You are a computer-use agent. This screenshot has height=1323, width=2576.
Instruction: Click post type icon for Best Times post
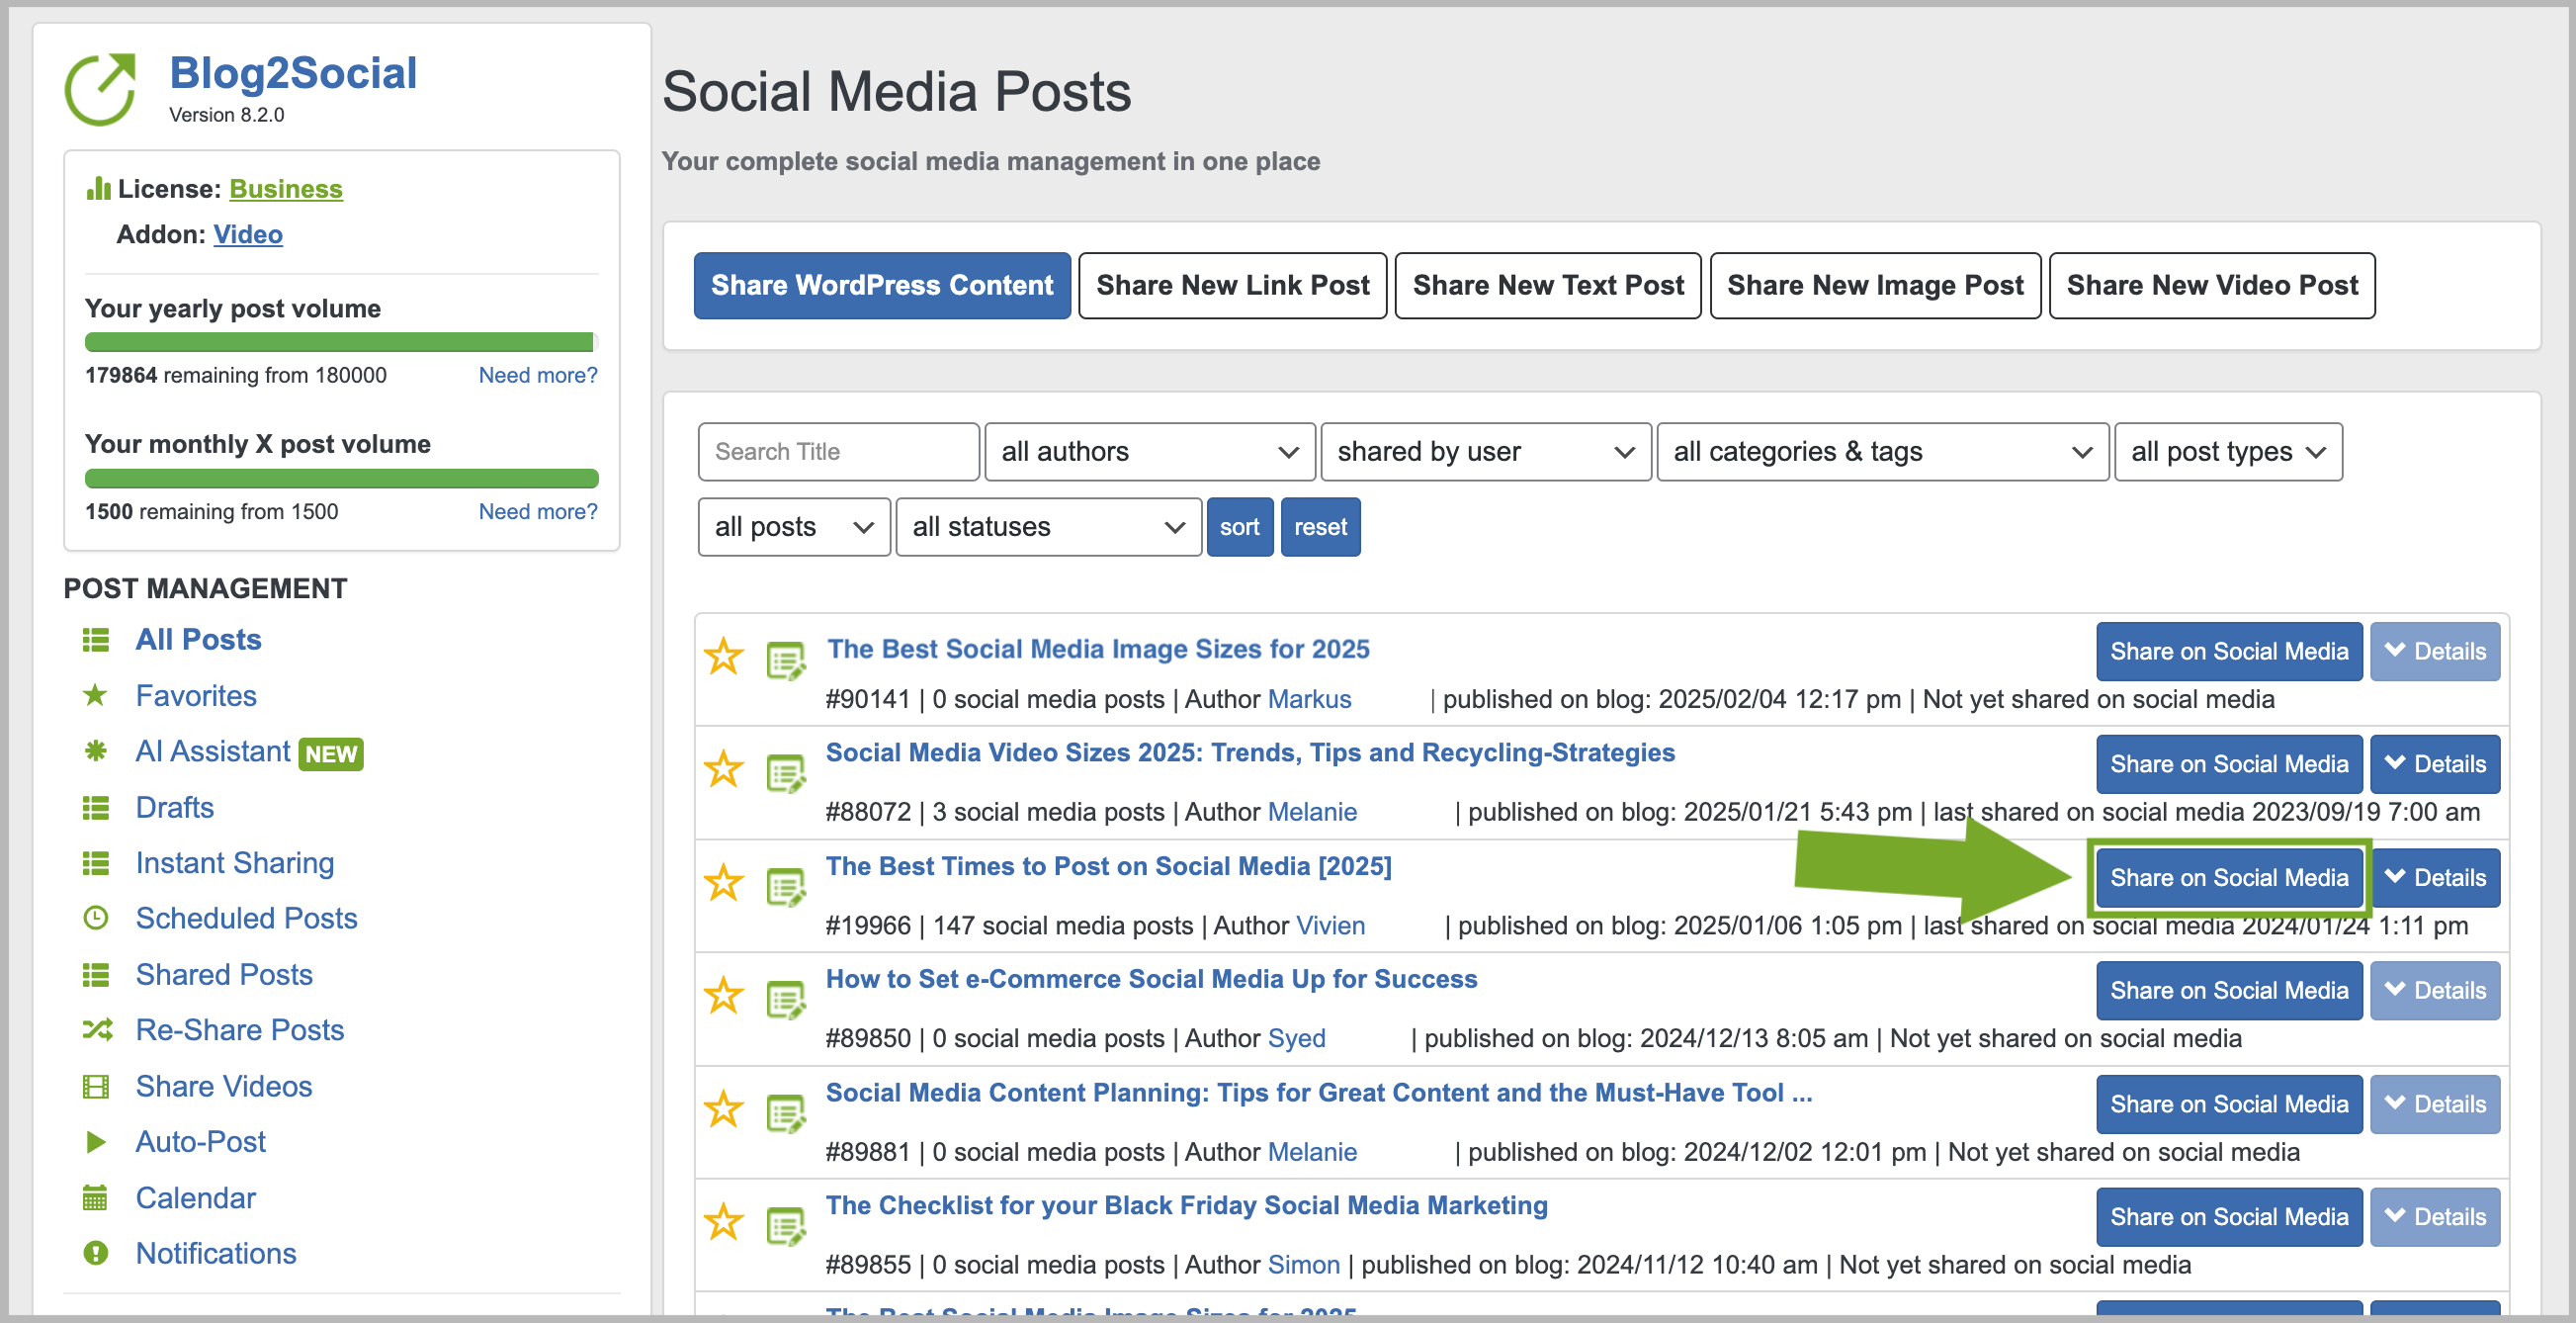click(x=786, y=887)
